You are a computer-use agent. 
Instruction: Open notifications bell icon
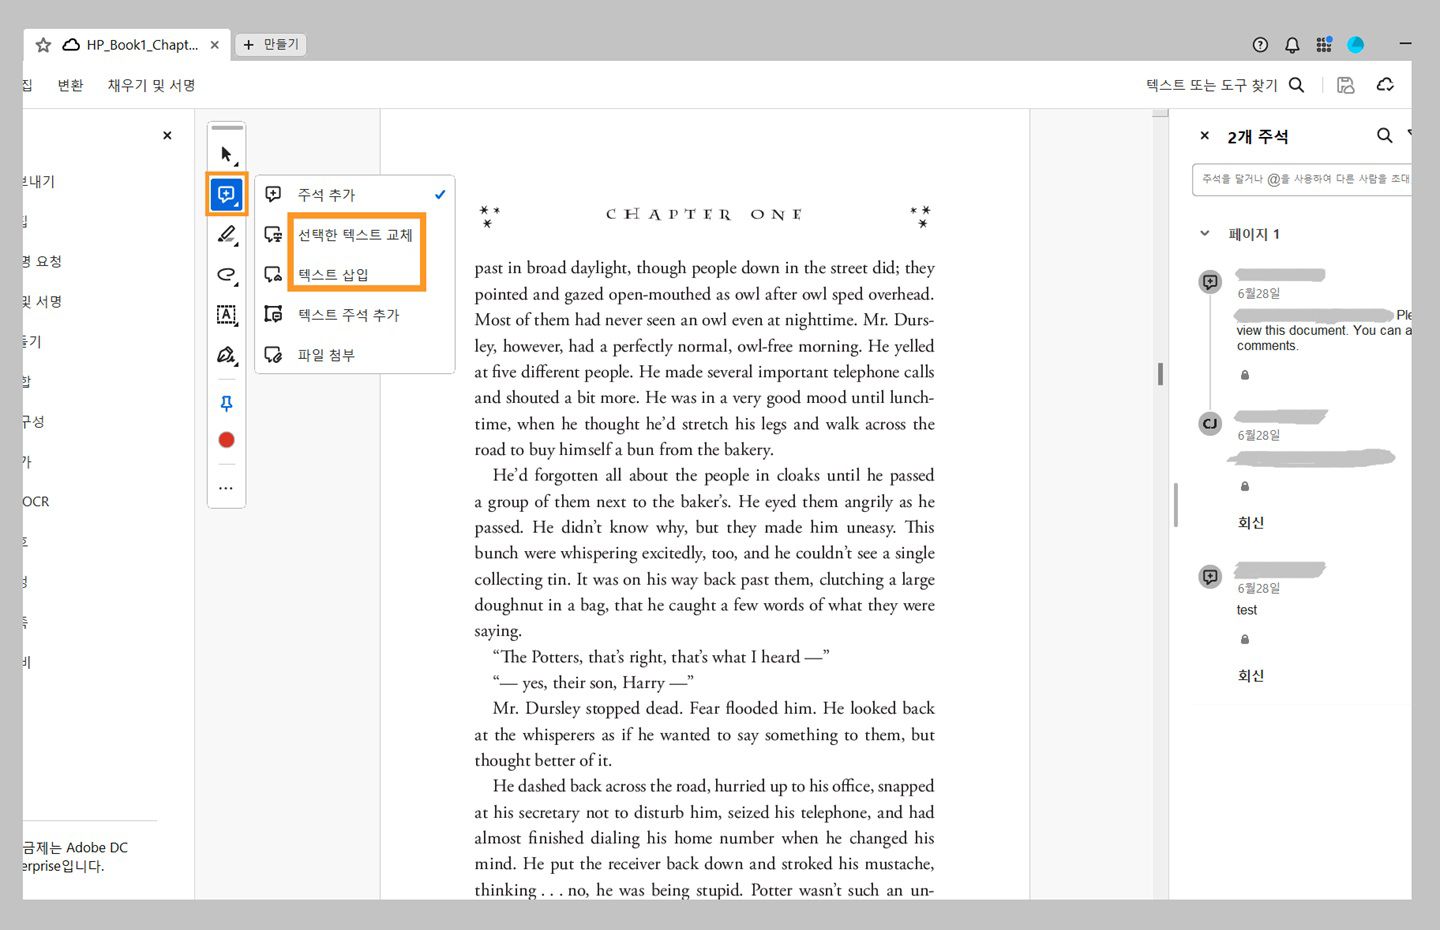[1292, 45]
